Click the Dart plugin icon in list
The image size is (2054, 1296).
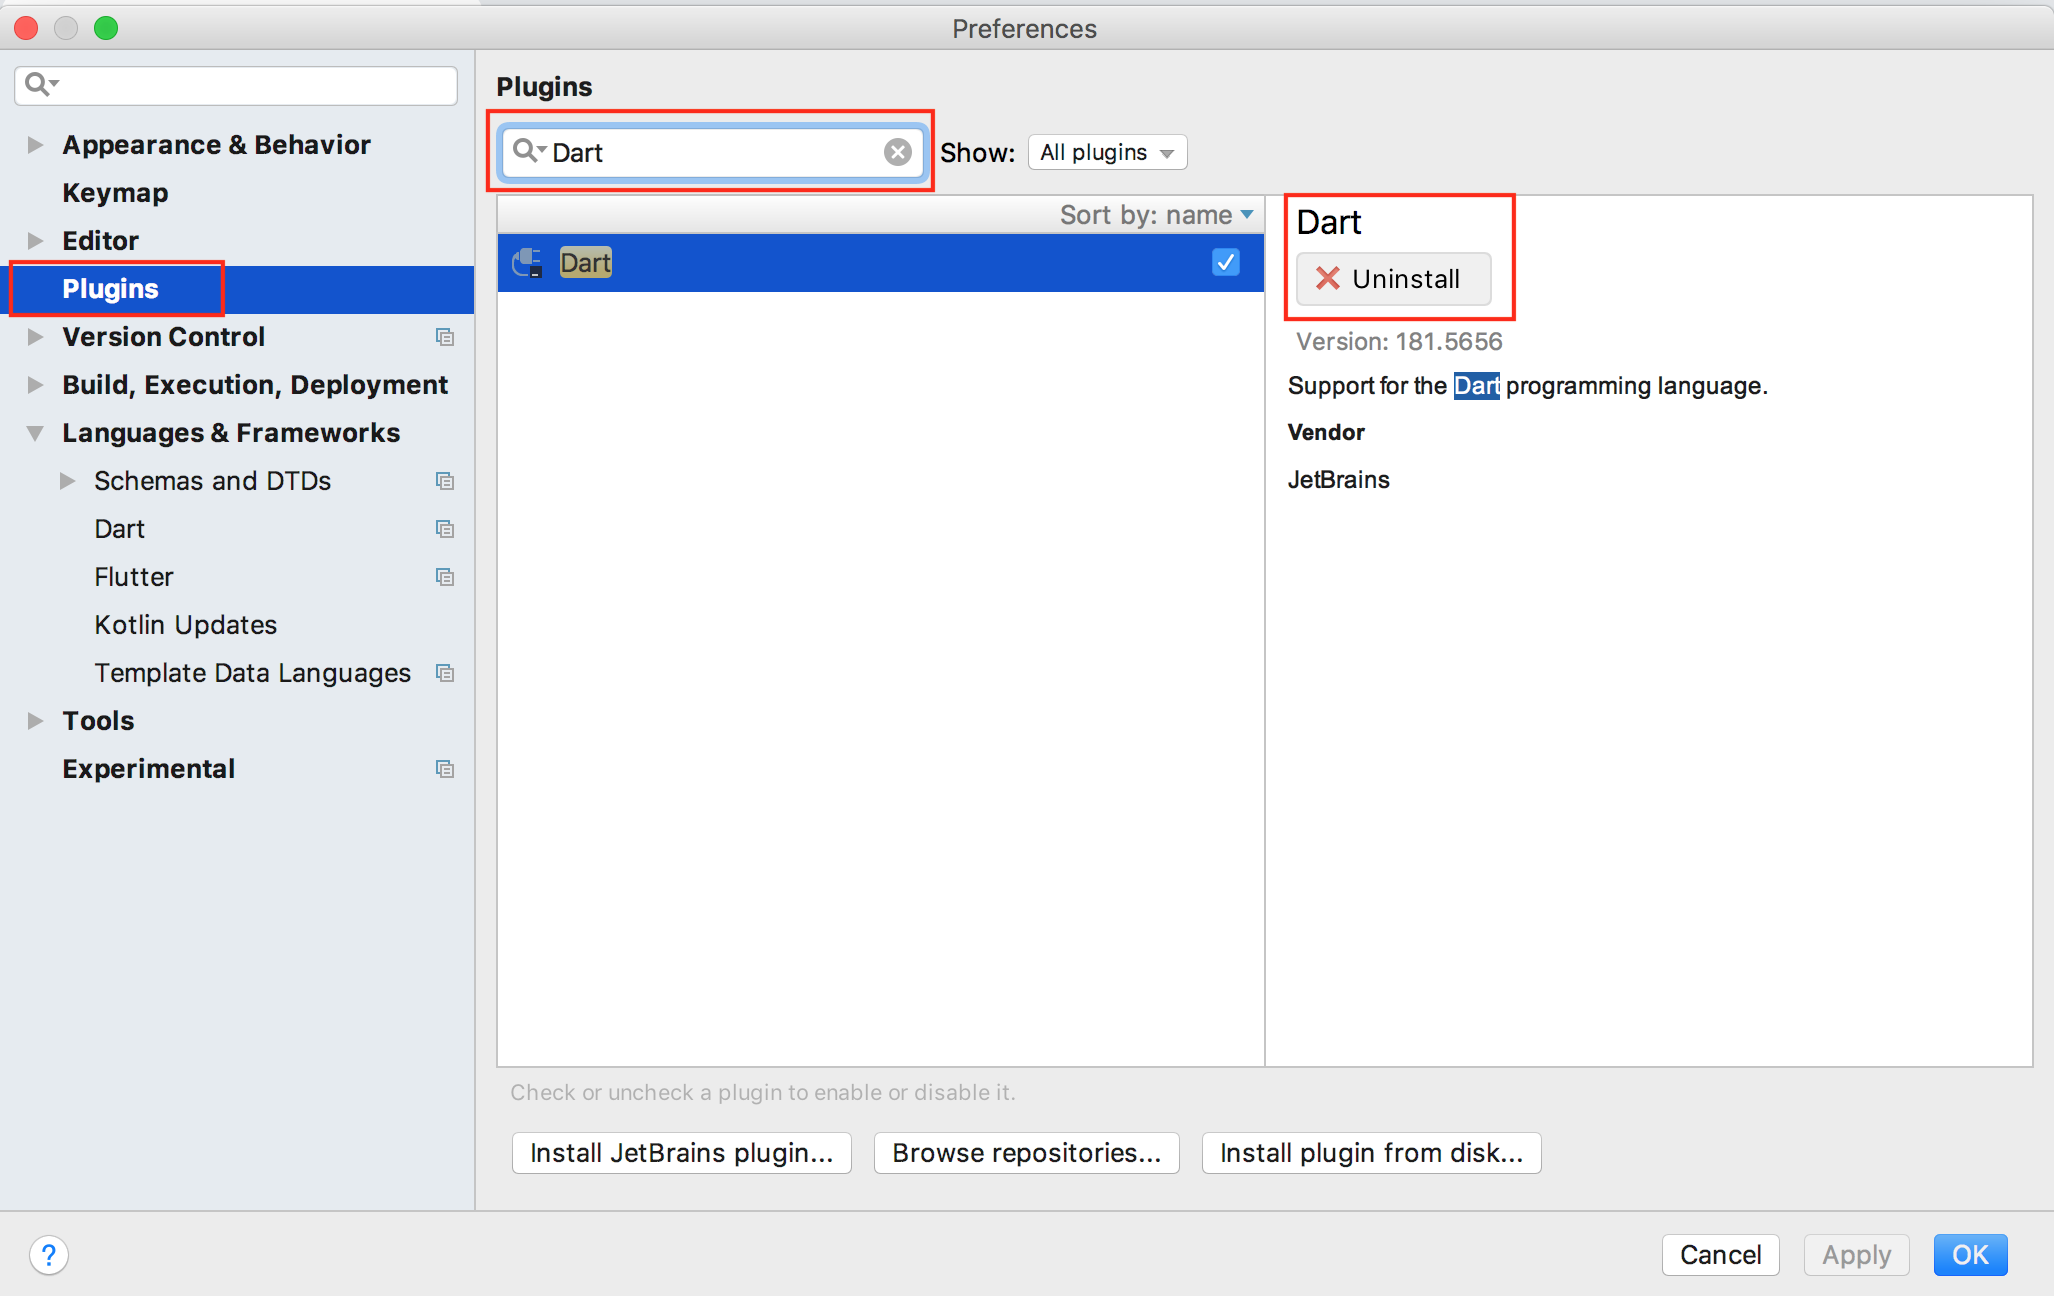click(527, 263)
